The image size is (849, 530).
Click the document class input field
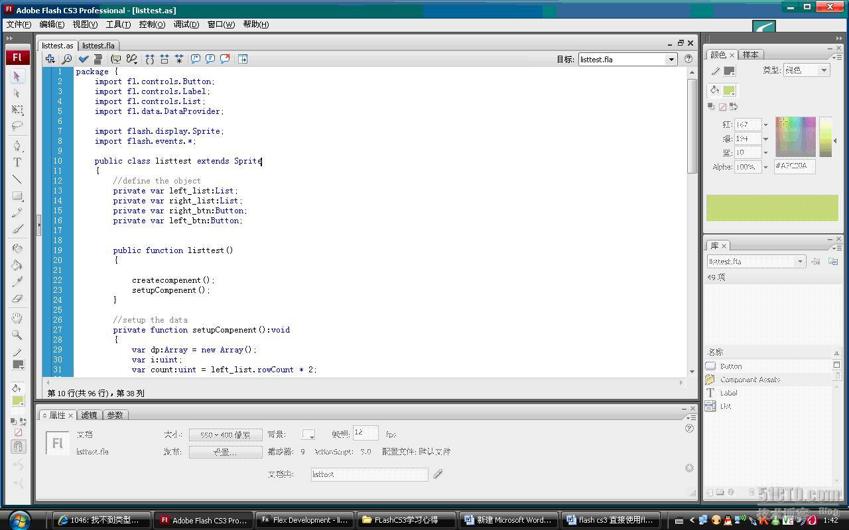[368, 474]
